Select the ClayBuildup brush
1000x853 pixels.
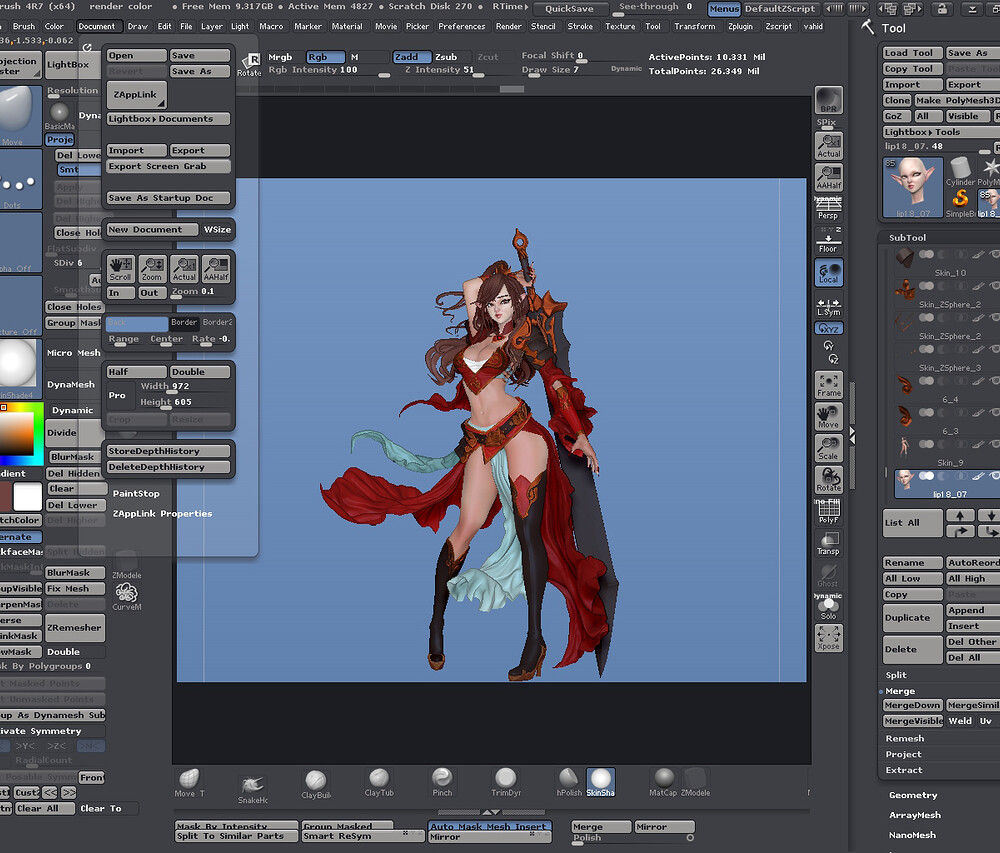click(316, 784)
